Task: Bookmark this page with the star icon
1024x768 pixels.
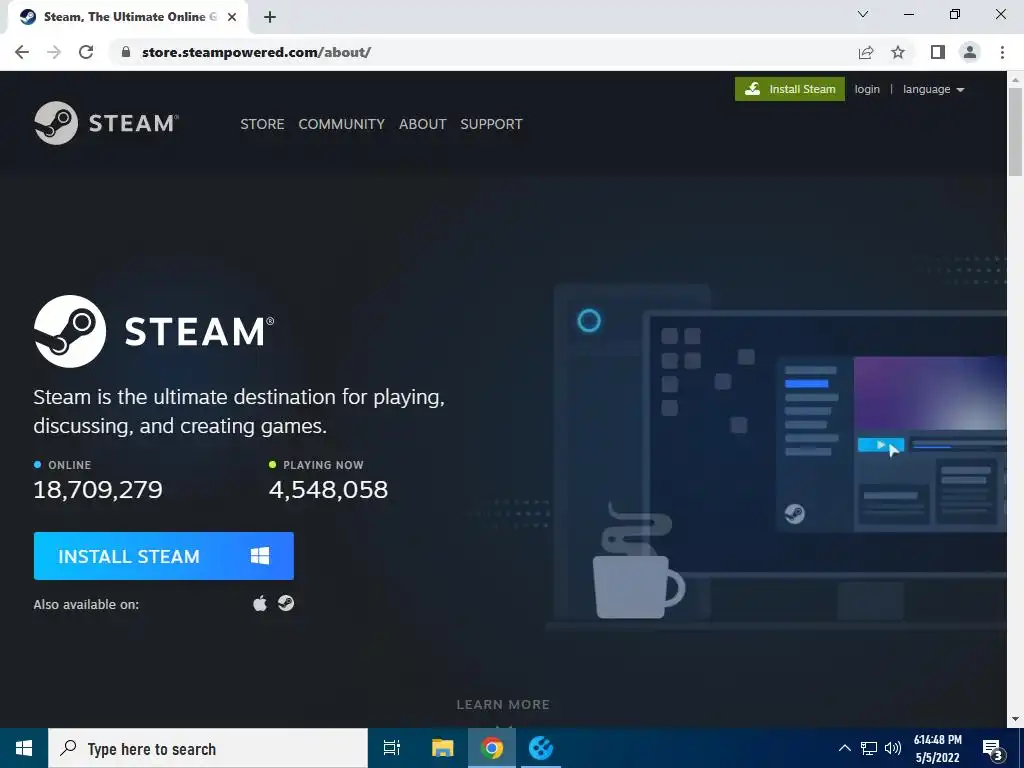Action: pyautogui.click(x=898, y=52)
